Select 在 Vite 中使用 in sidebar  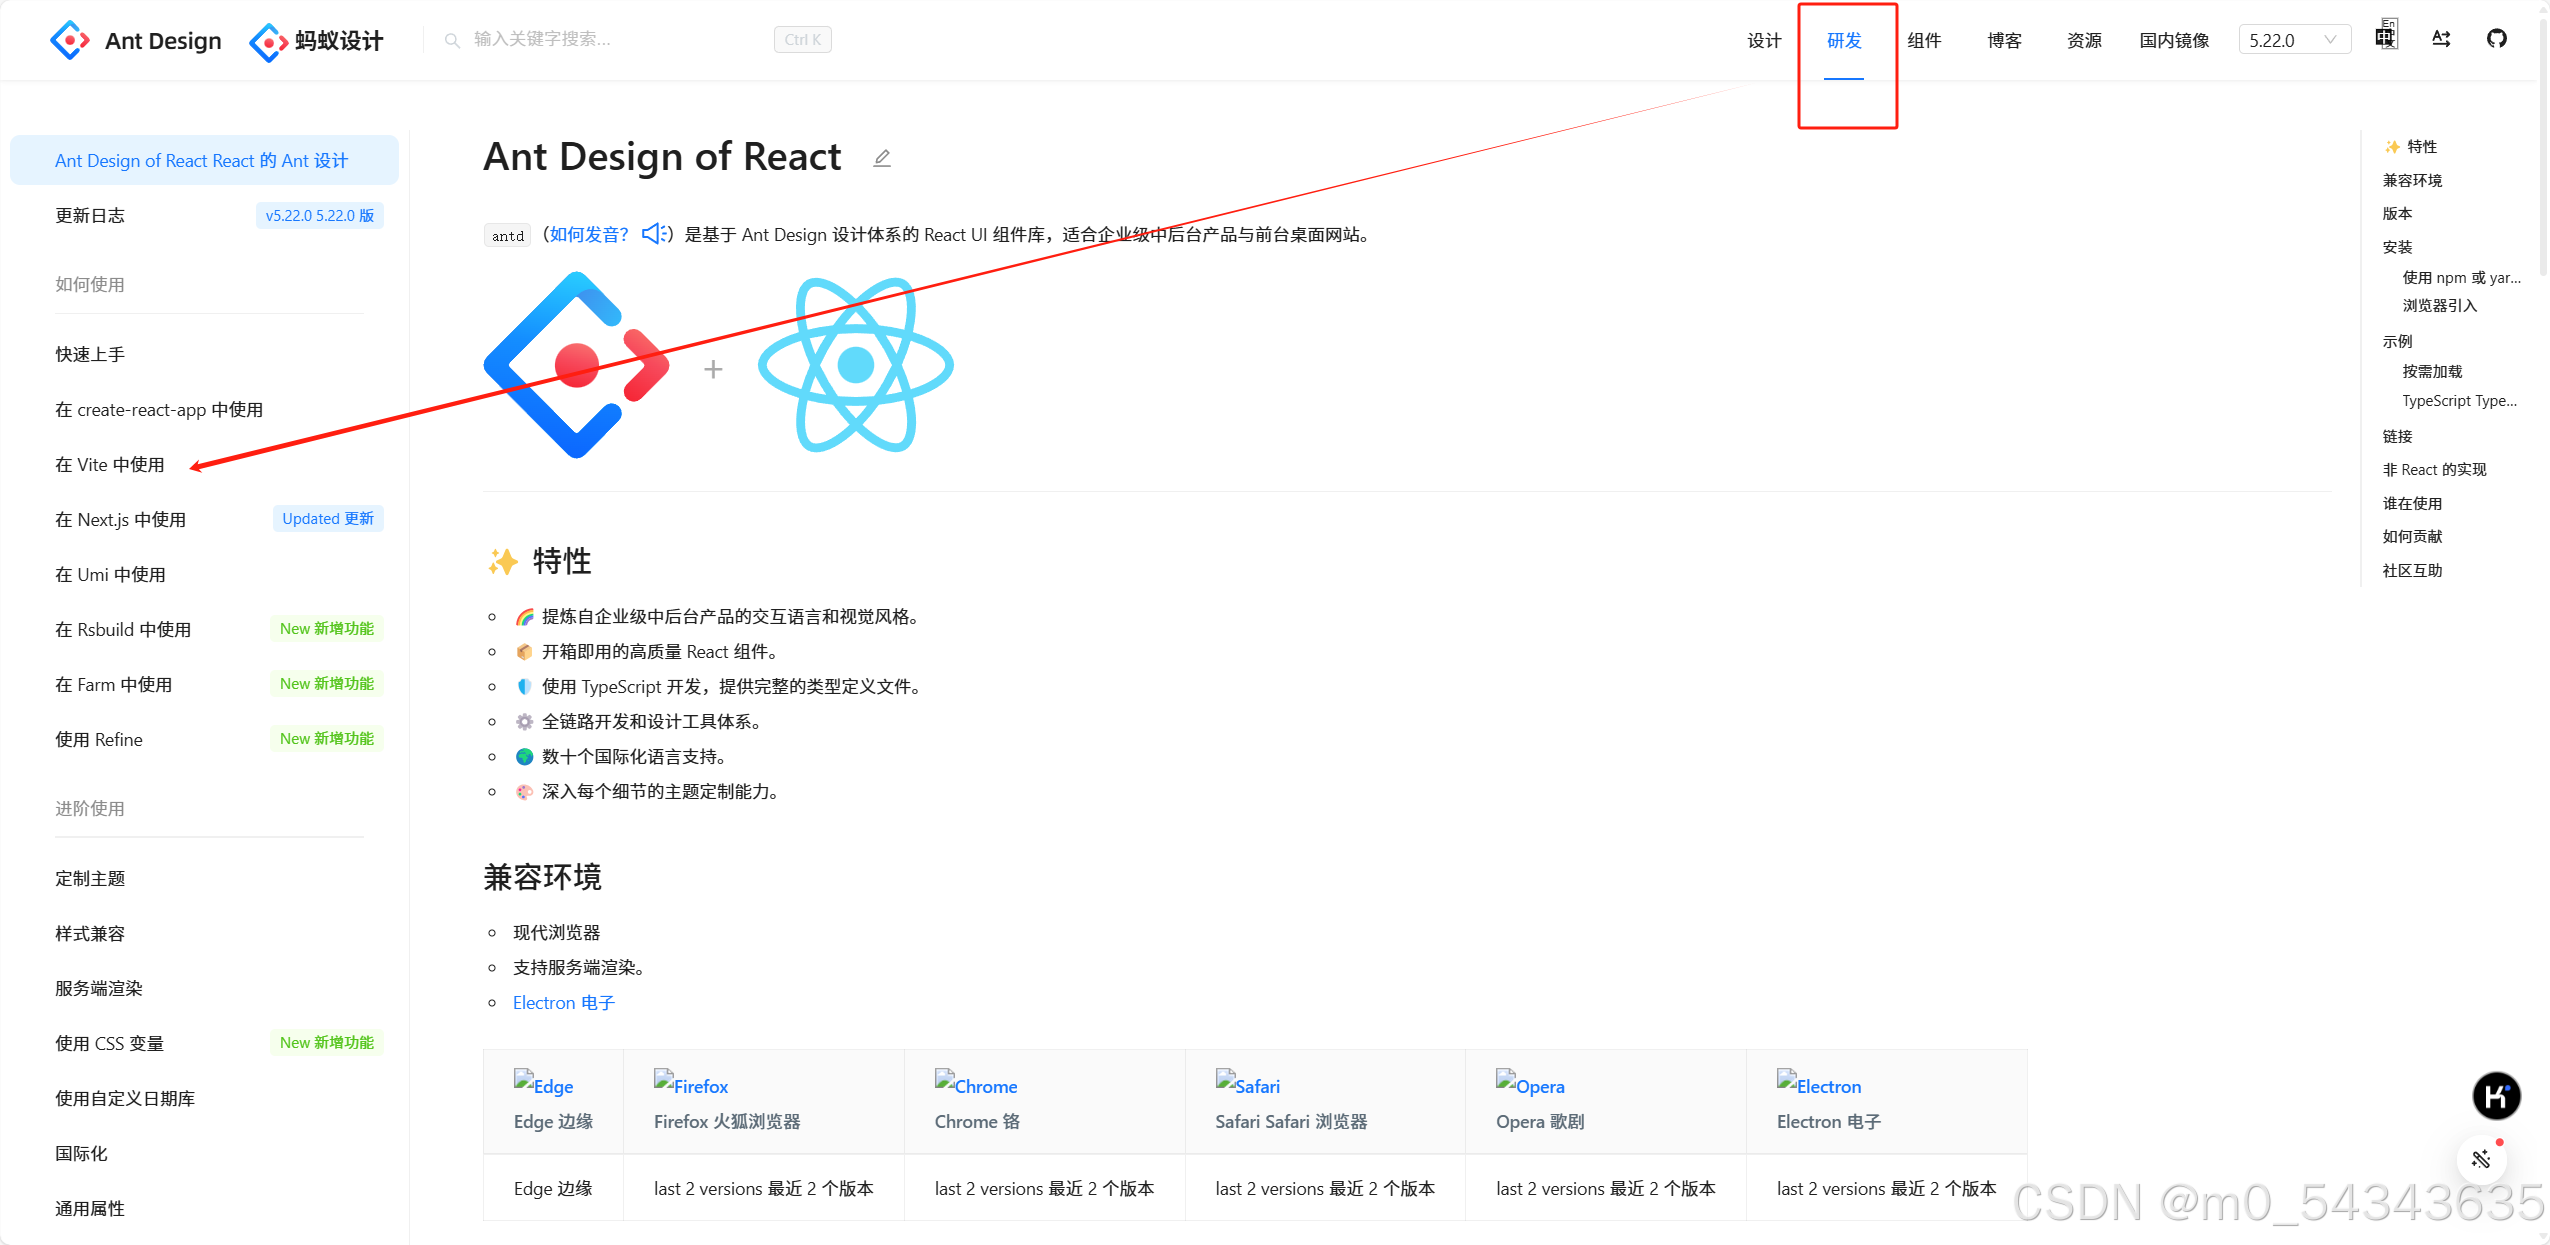click(110, 464)
